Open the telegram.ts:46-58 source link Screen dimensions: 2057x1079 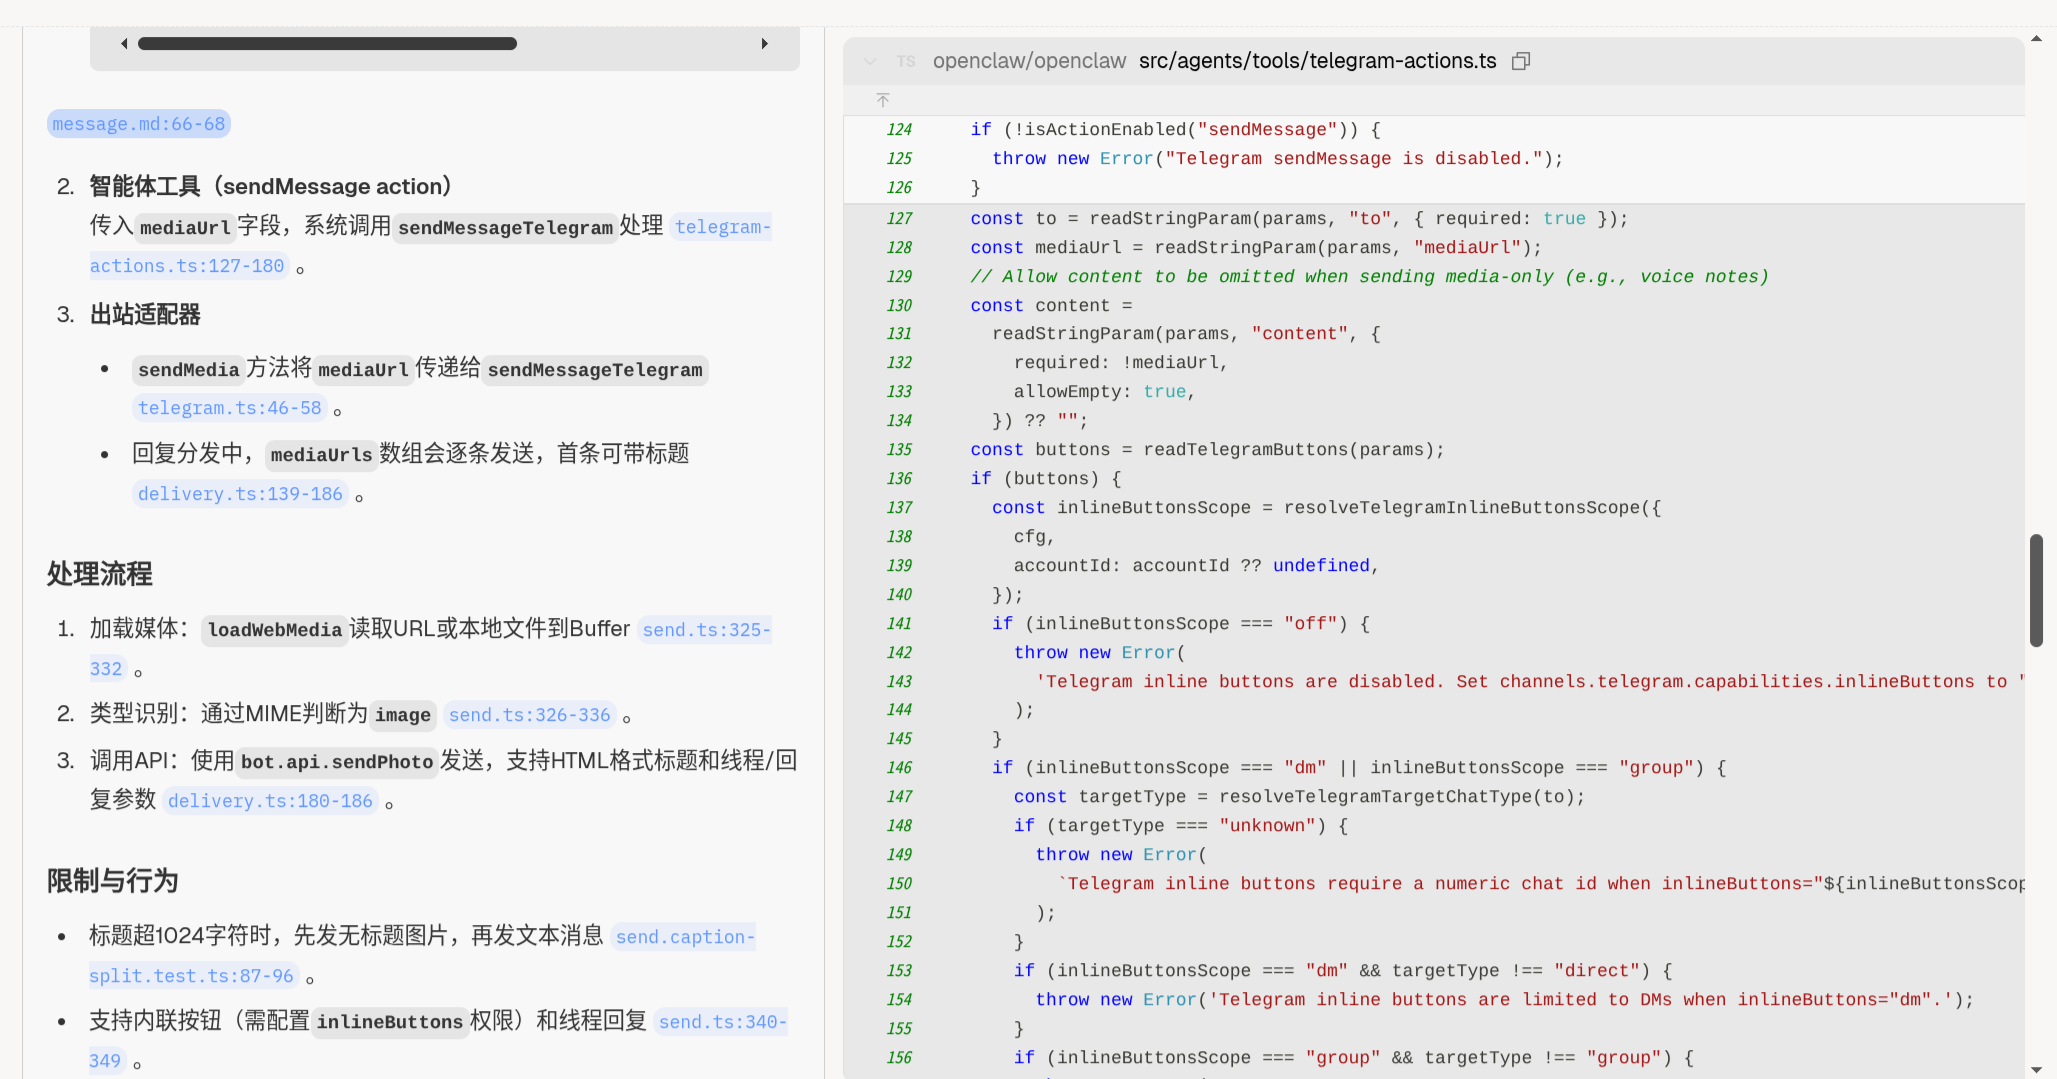tap(230, 408)
